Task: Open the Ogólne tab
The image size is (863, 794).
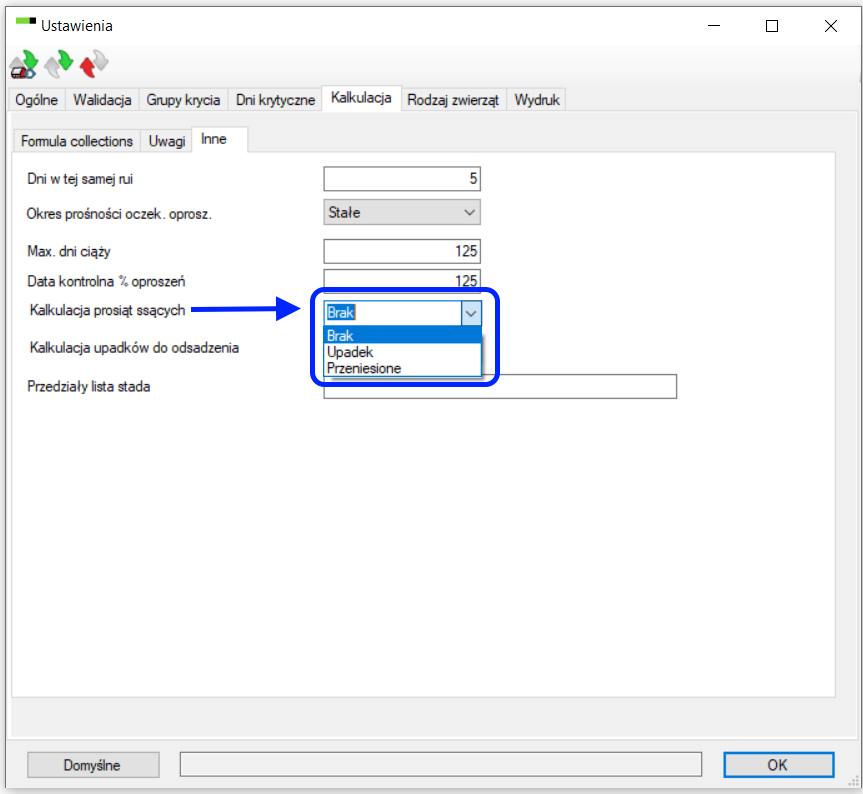Action: pyautogui.click(x=36, y=100)
